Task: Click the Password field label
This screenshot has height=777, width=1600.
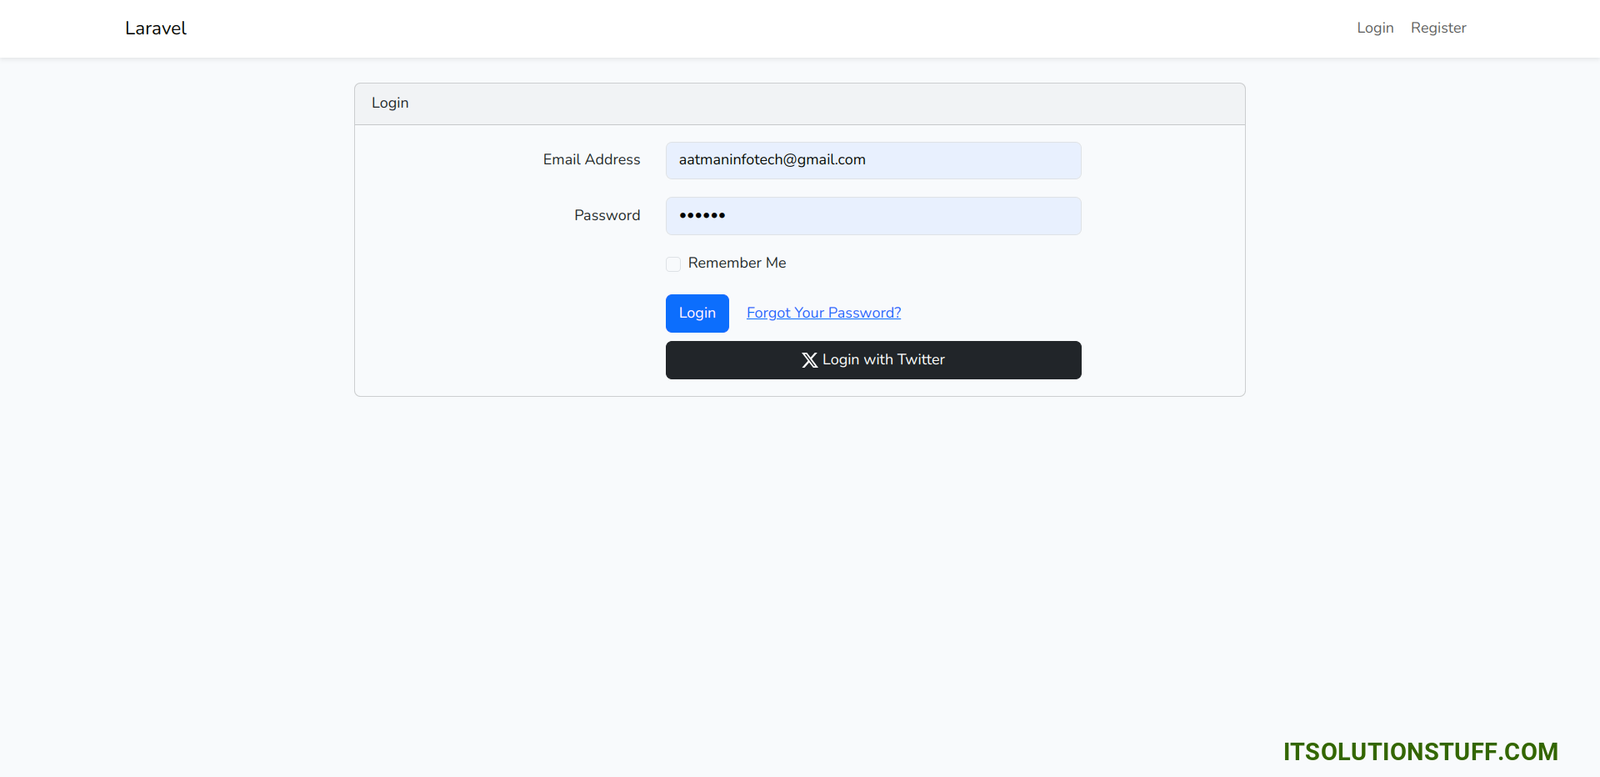Action: pyautogui.click(x=607, y=216)
